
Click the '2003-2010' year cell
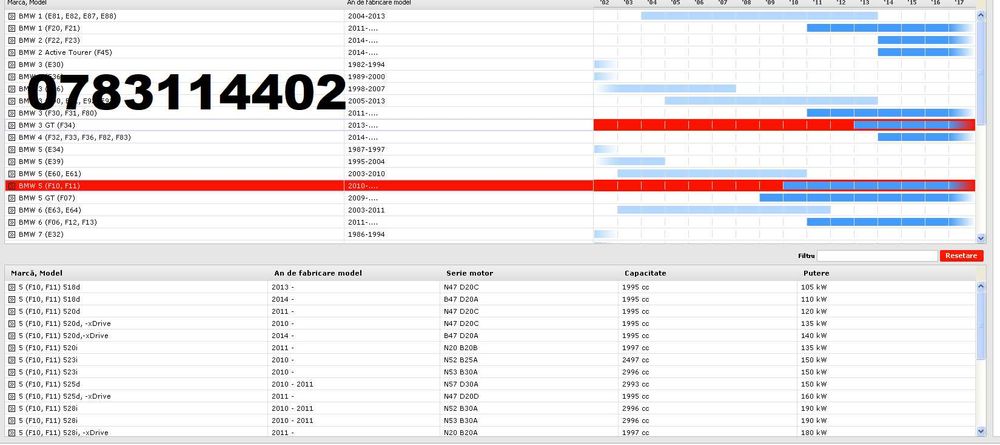point(366,173)
